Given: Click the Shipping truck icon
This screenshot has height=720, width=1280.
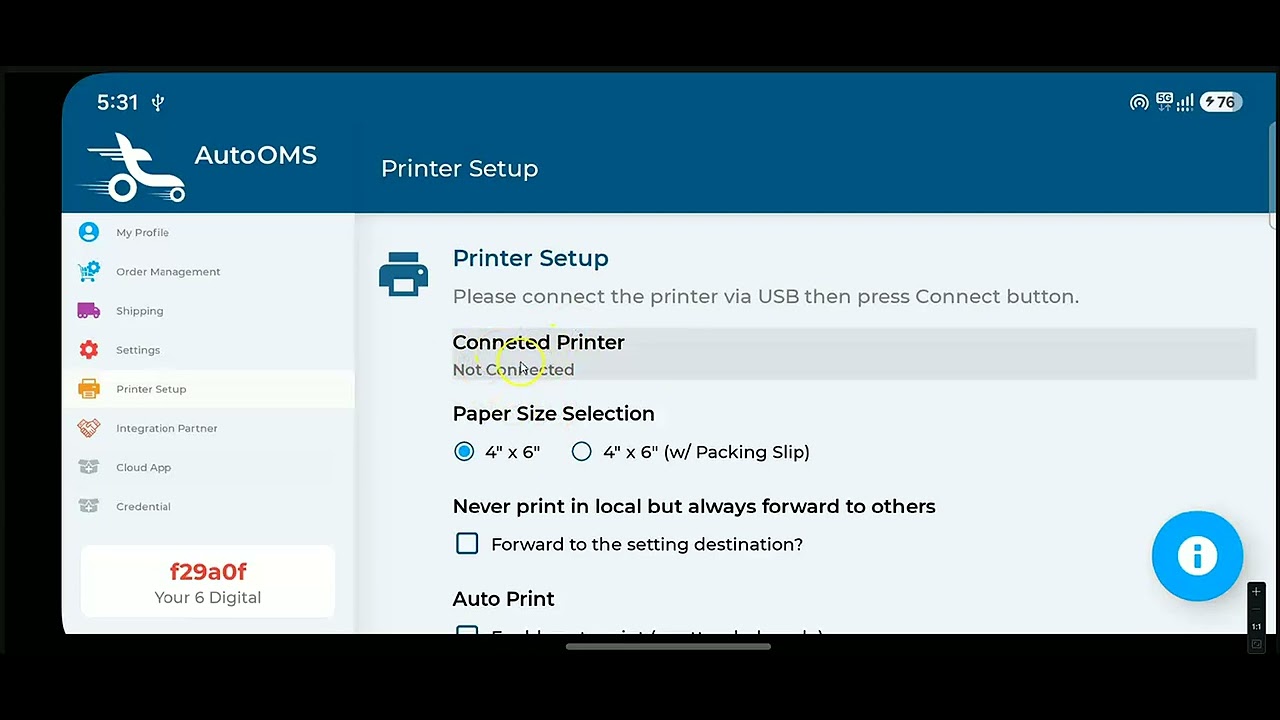Looking at the screenshot, I should tap(89, 310).
